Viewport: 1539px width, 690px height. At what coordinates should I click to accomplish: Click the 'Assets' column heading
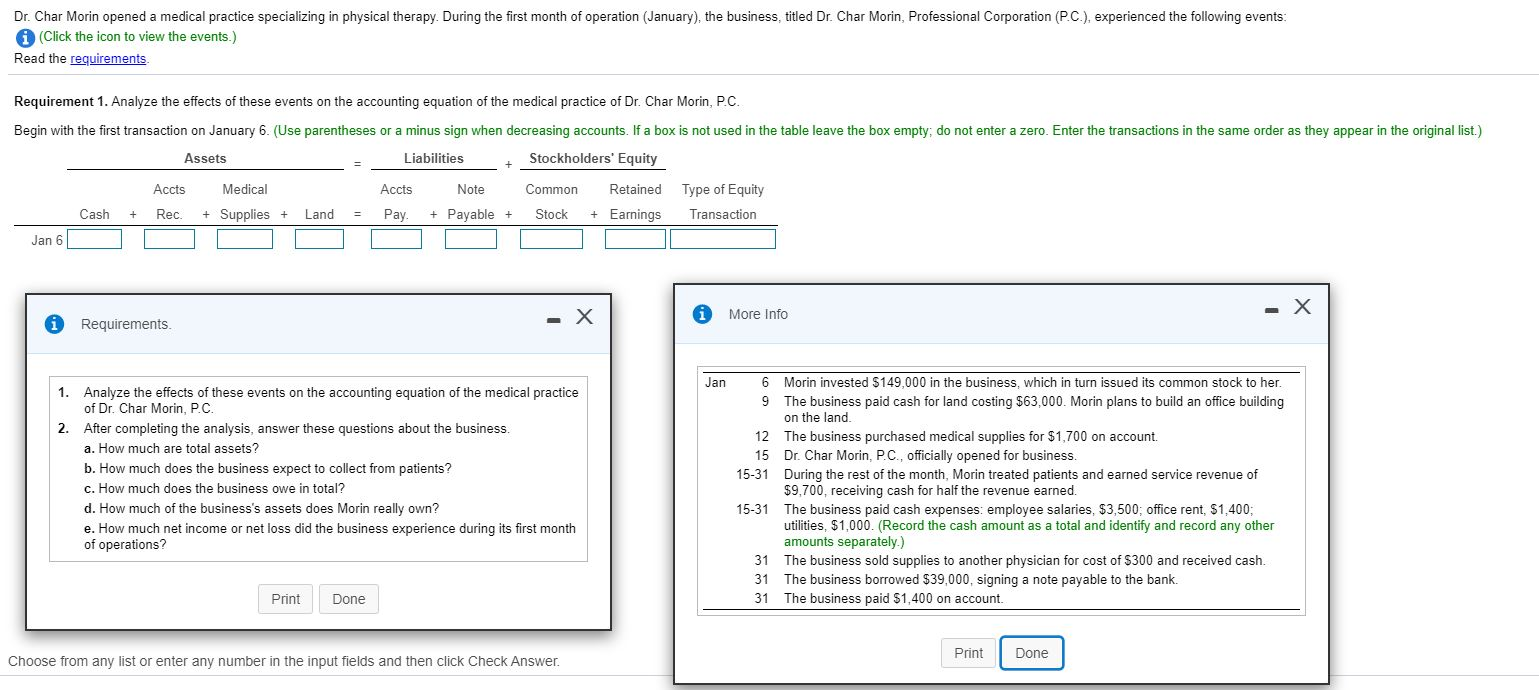[x=205, y=158]
